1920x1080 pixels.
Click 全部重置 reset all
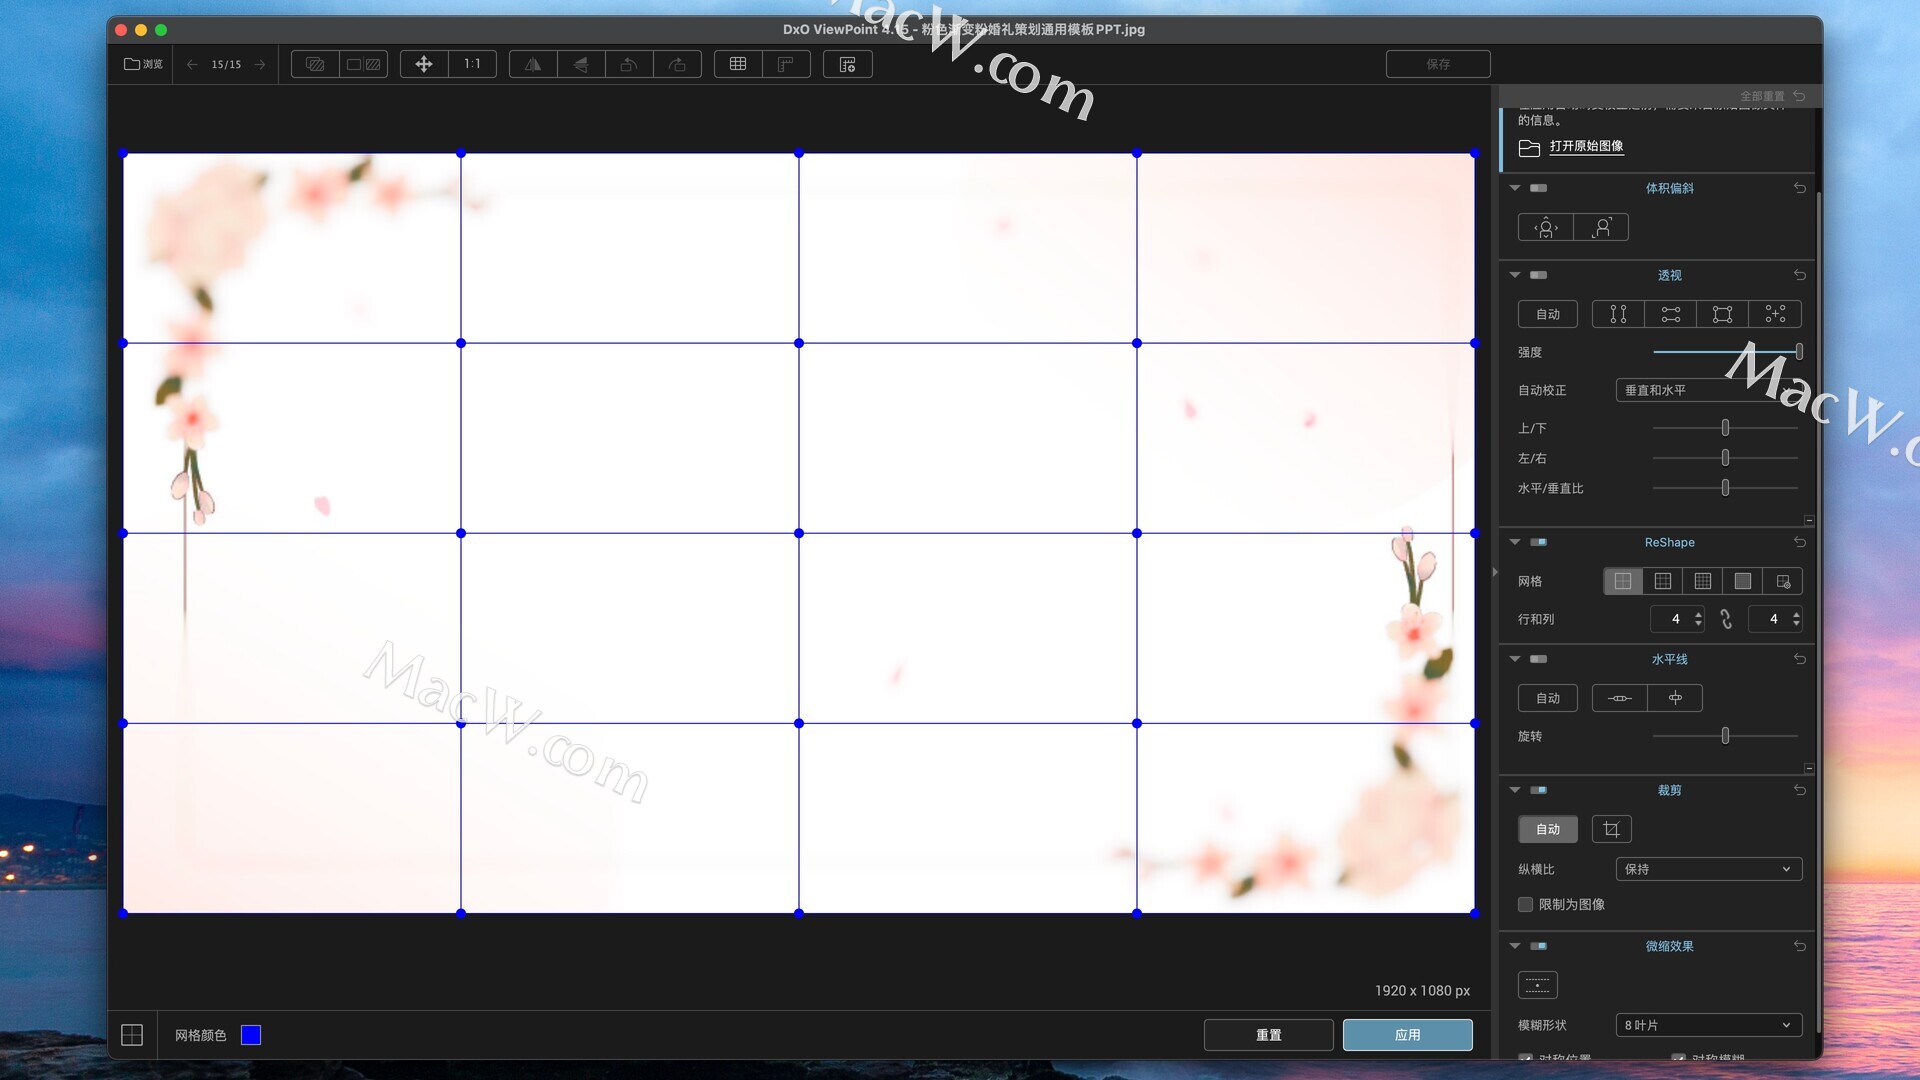(1772, 96)
